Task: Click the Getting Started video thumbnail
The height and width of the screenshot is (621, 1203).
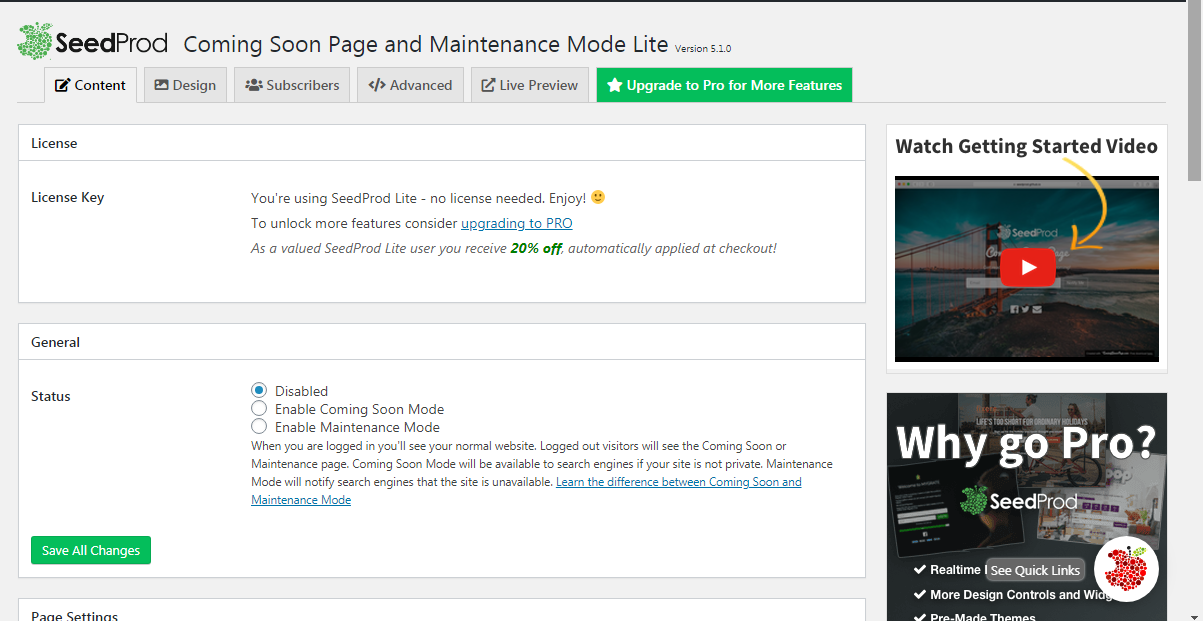Action: (1027, 268)
